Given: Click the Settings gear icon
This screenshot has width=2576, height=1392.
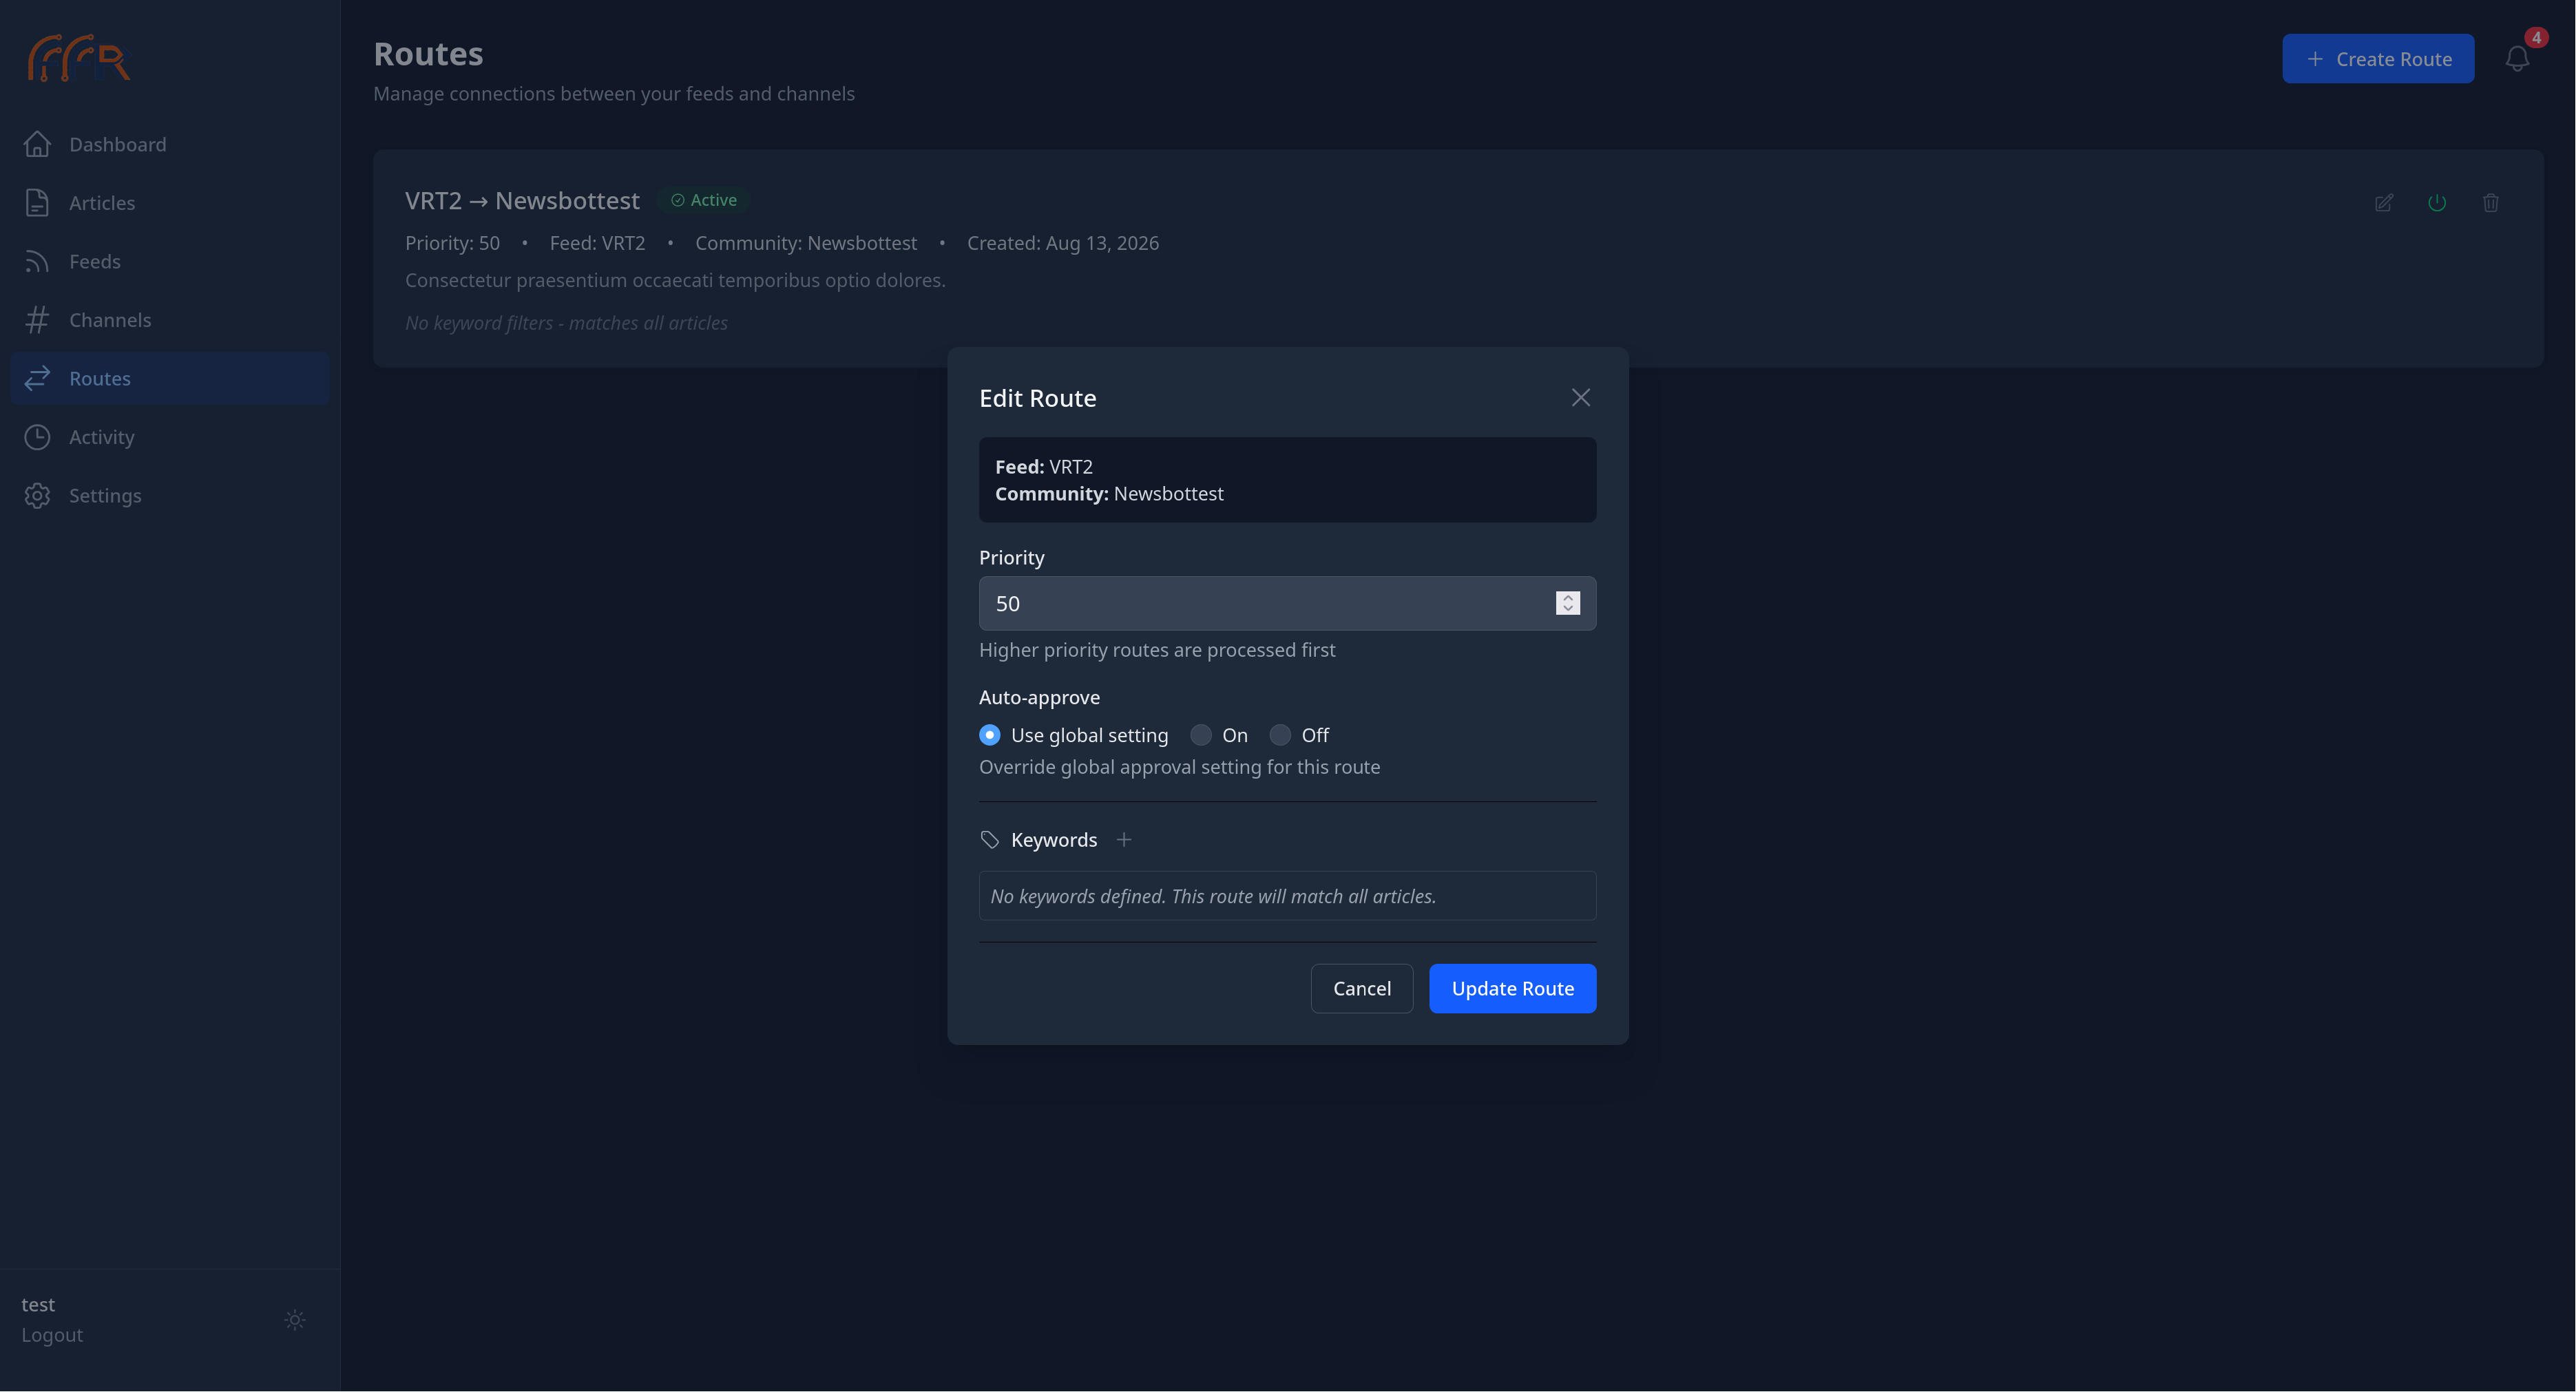Looking at the screenshot, I should coord(37,496).
